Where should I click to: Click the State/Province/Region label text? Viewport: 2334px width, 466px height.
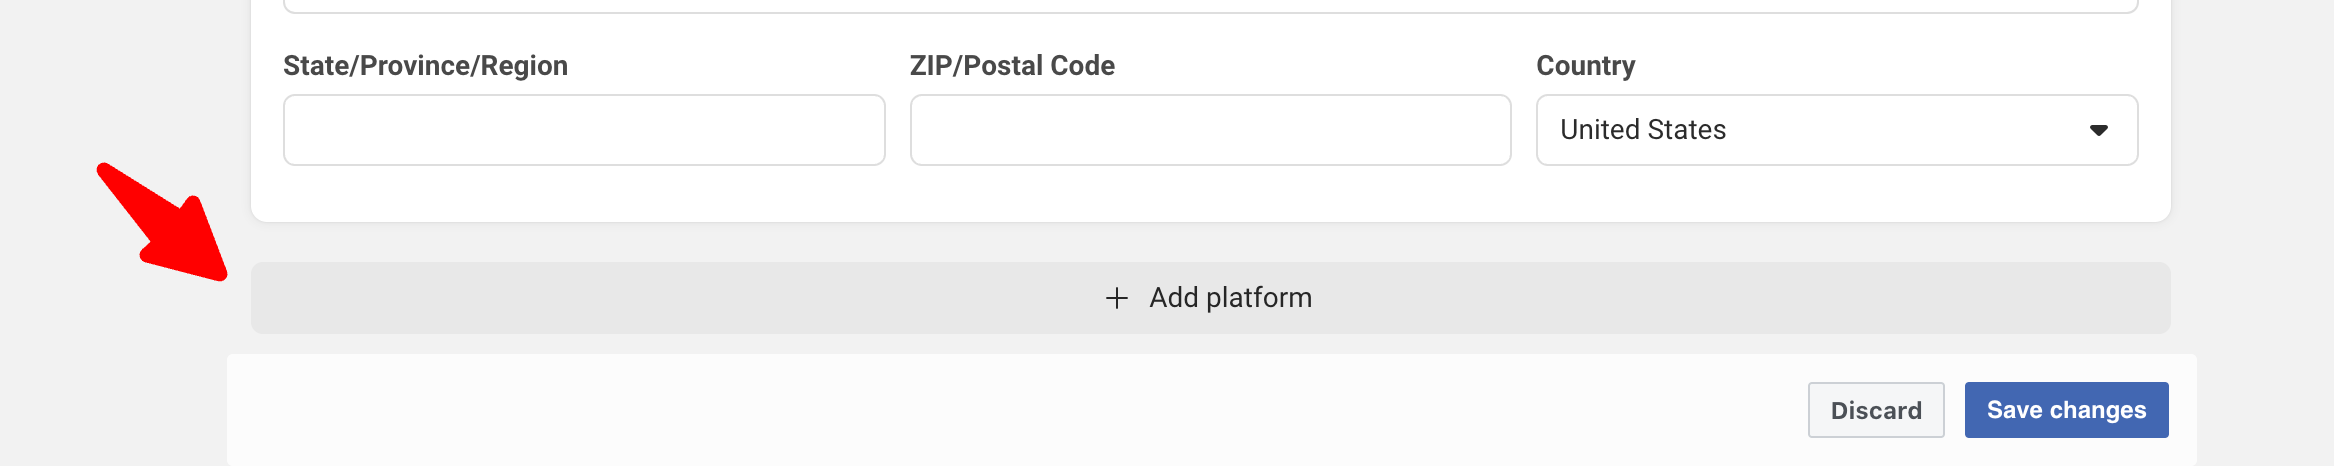click(x=425, y=66)
